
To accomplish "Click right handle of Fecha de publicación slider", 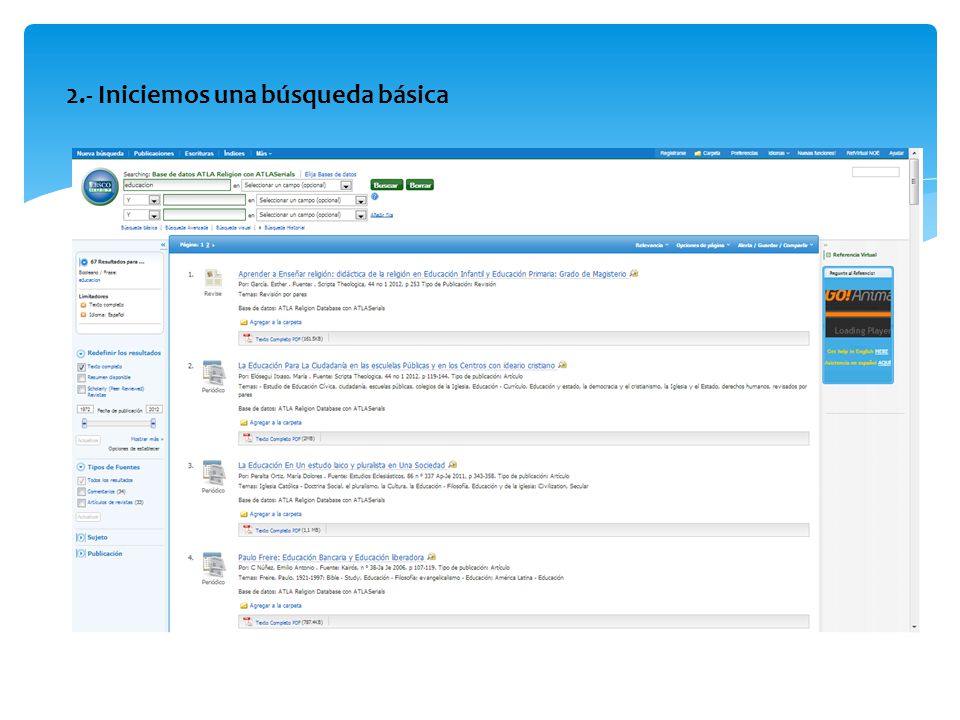I will point(153,423).
